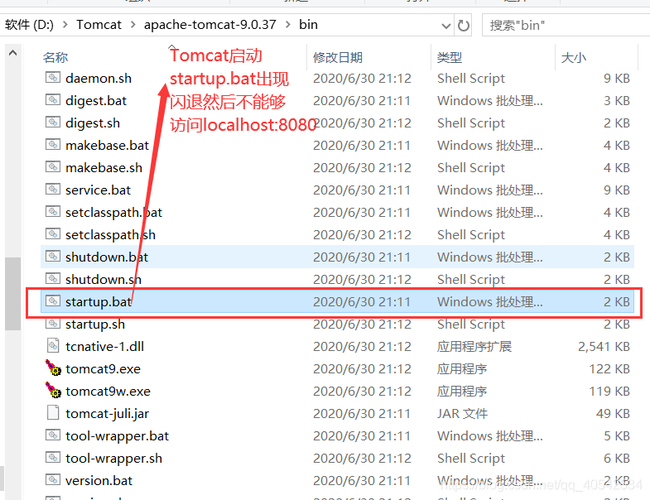Select the file name shutdown.sh
Screen dimensions: 650x500
103,280
